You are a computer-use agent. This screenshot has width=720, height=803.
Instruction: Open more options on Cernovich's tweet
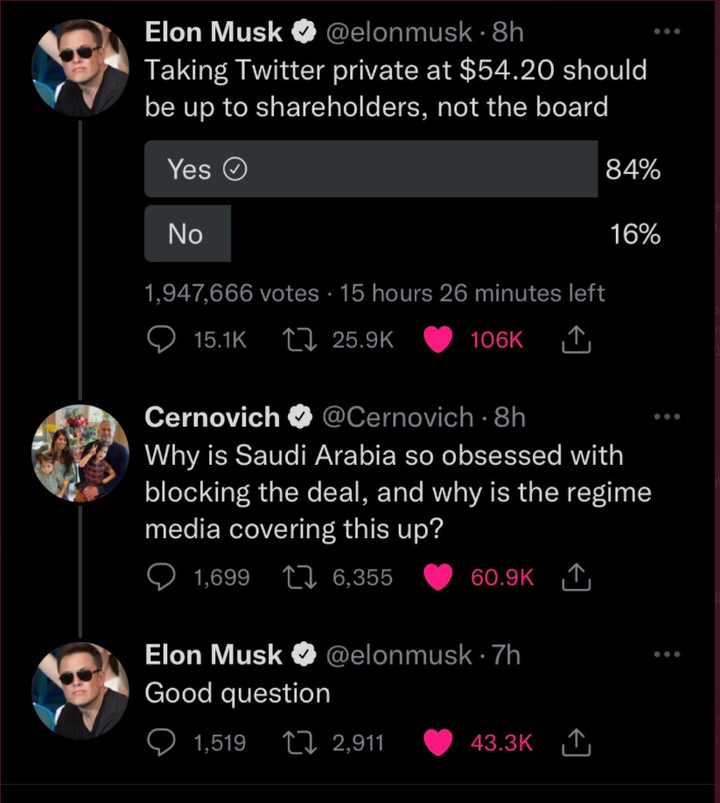[665, 417]
